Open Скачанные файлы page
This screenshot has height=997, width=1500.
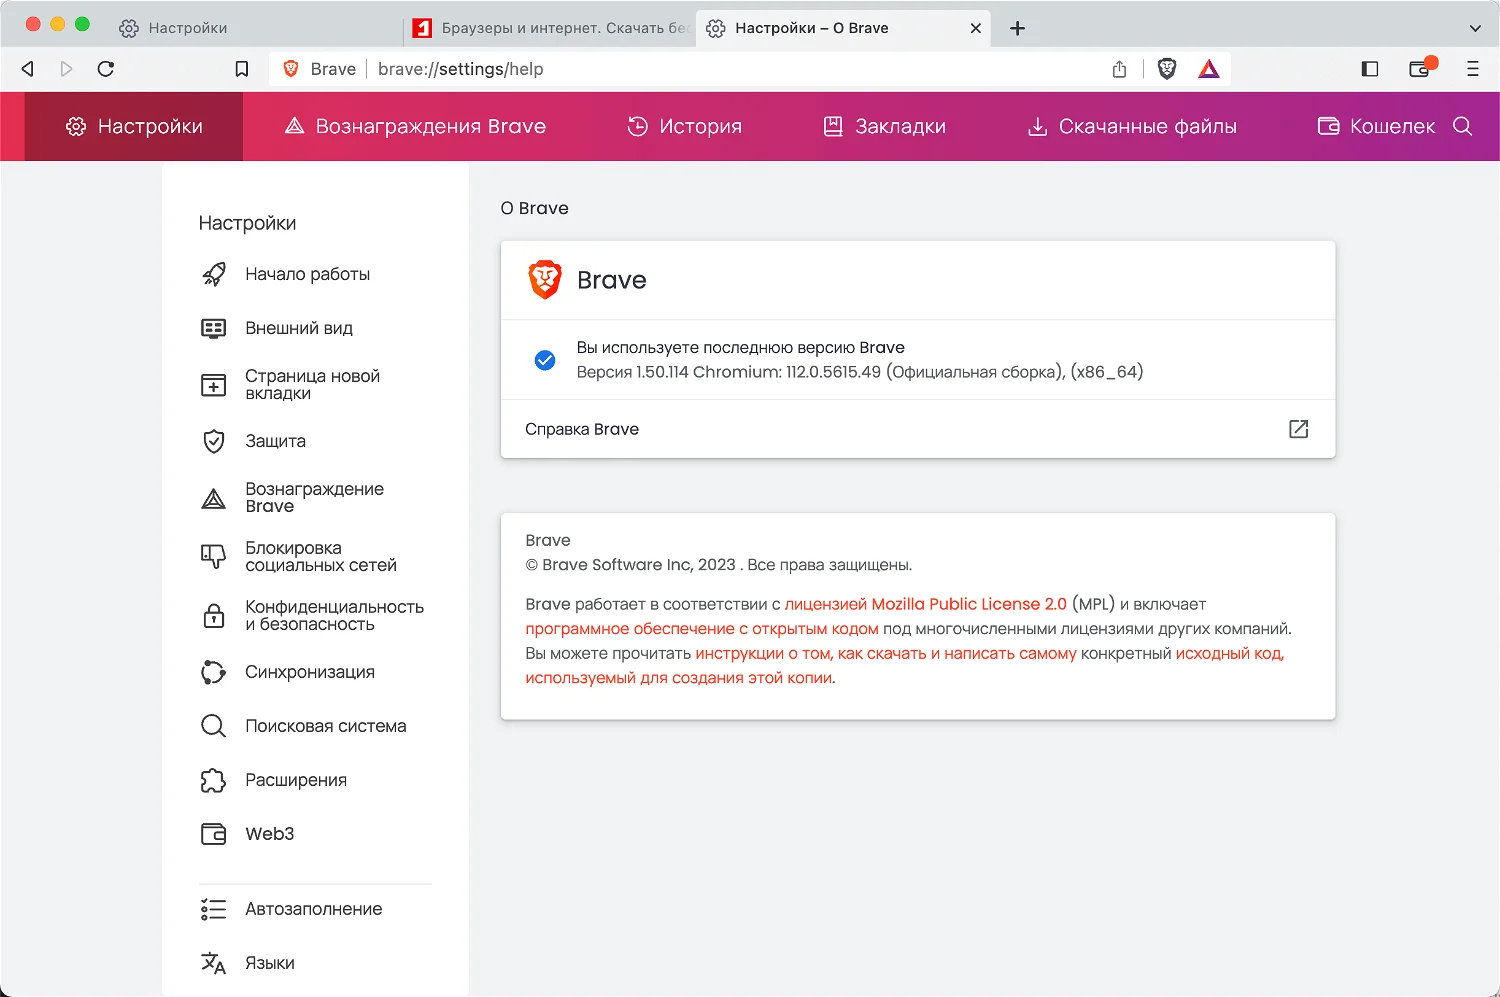[1132, 126]
